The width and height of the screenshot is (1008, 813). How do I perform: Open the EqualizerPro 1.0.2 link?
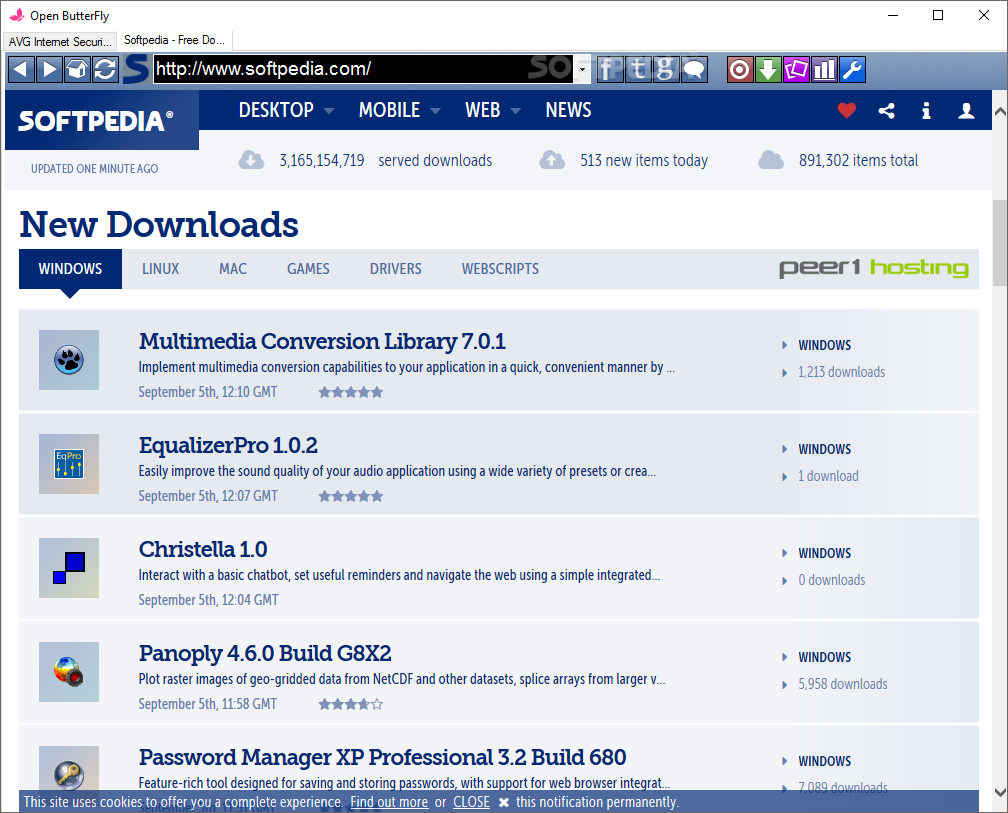(x=228, y=445)
